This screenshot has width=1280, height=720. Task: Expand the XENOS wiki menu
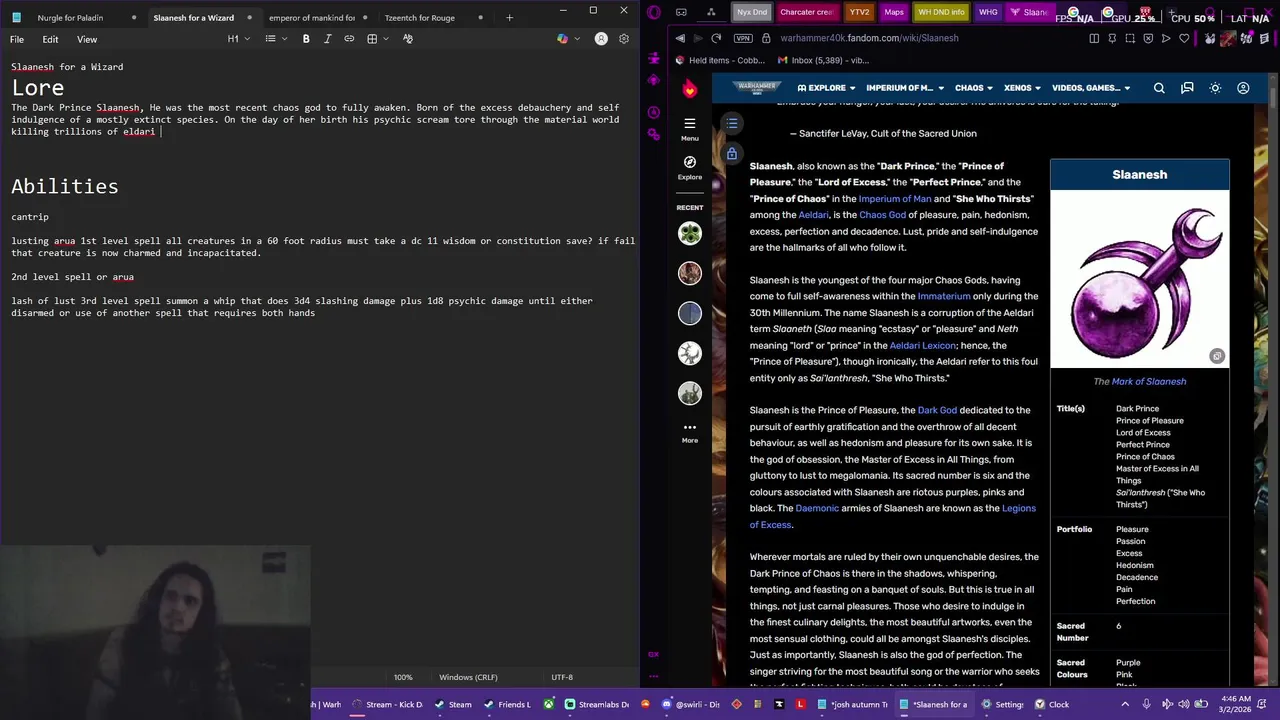pos(1022,88)
